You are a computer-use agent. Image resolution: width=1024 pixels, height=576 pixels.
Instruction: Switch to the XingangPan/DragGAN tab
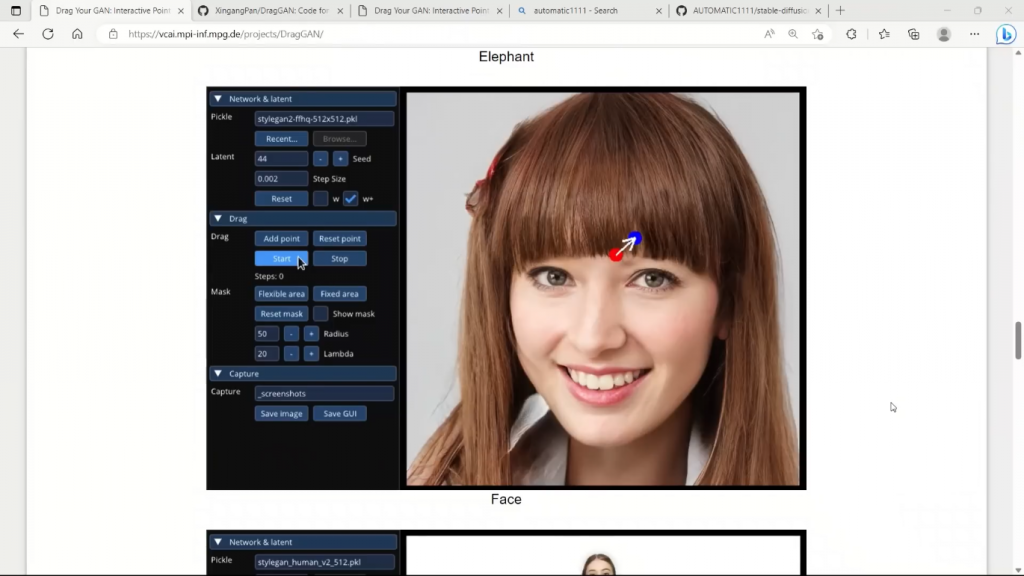pyautogui.click(x=270, y=10)
